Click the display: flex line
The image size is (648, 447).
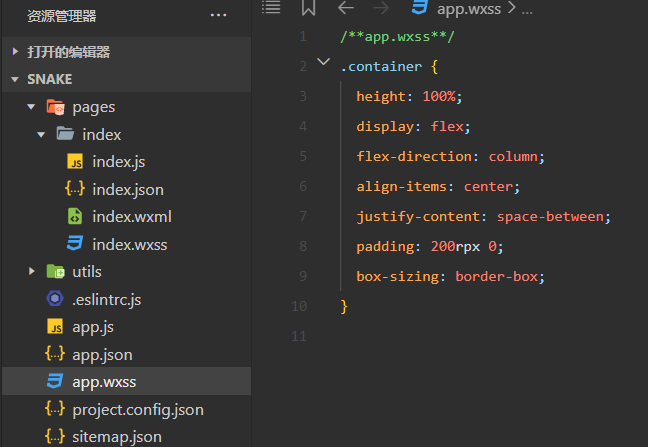tap(413, 126)
